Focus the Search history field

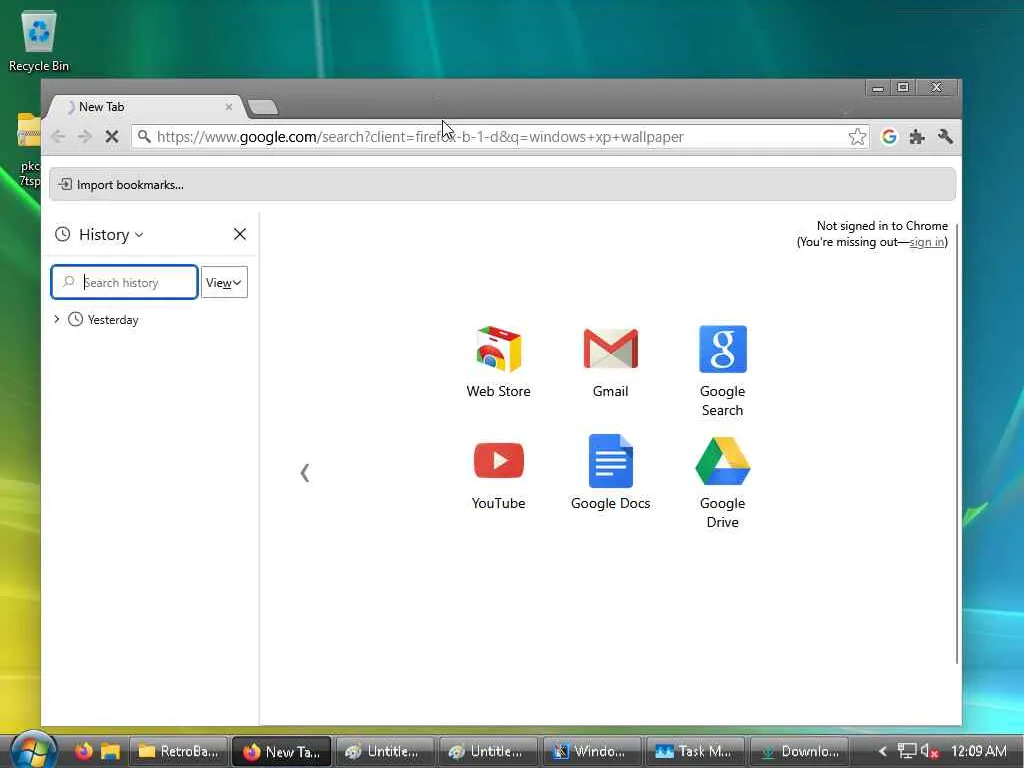[x=124, y=282]
